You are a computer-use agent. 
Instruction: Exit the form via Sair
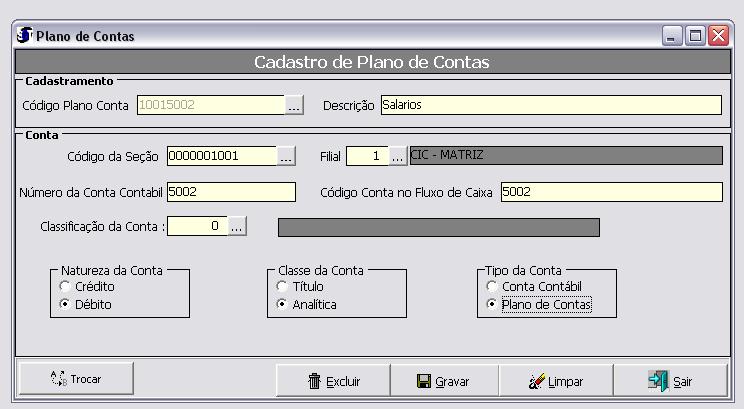click(670, 381)
